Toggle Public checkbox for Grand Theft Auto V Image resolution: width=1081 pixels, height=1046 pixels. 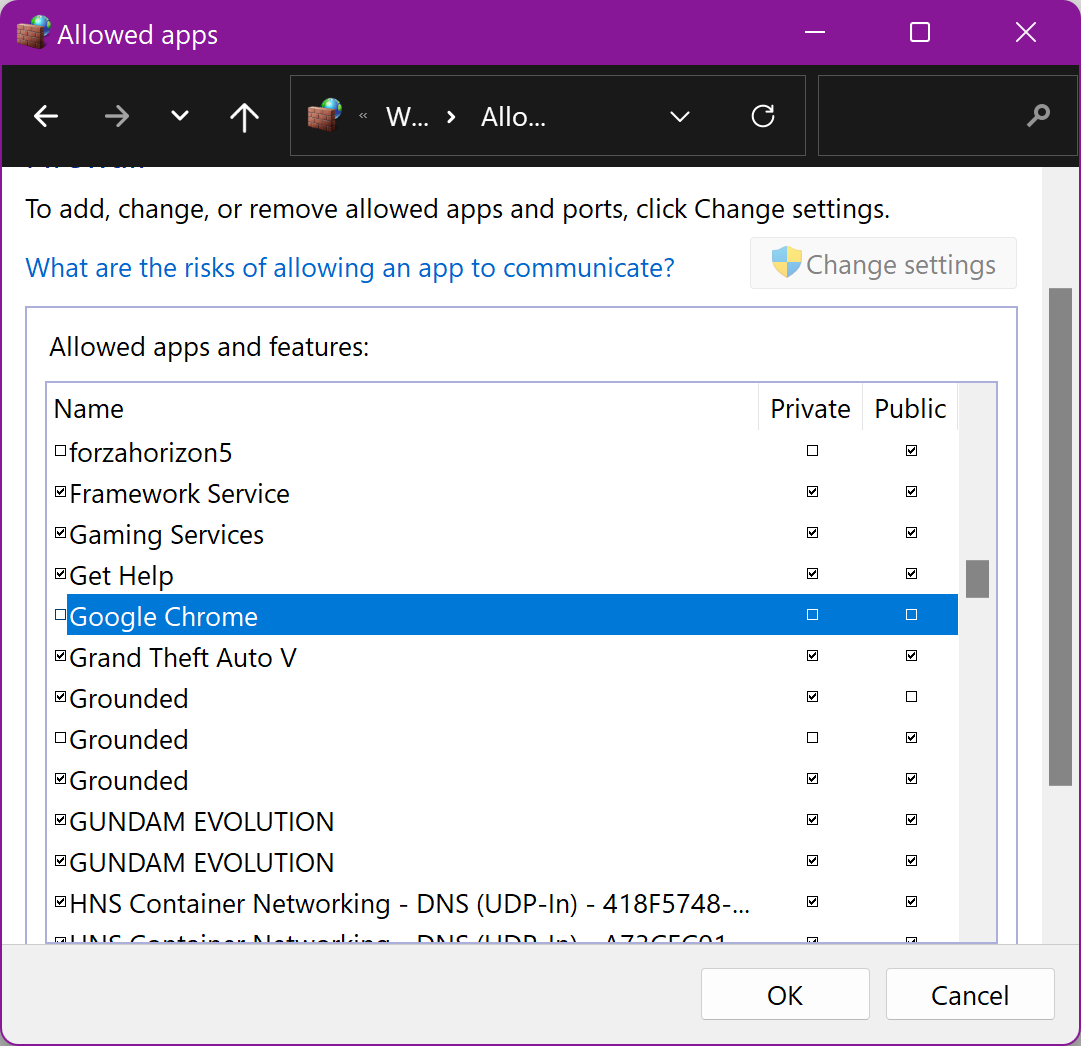(x=911, y=656)
